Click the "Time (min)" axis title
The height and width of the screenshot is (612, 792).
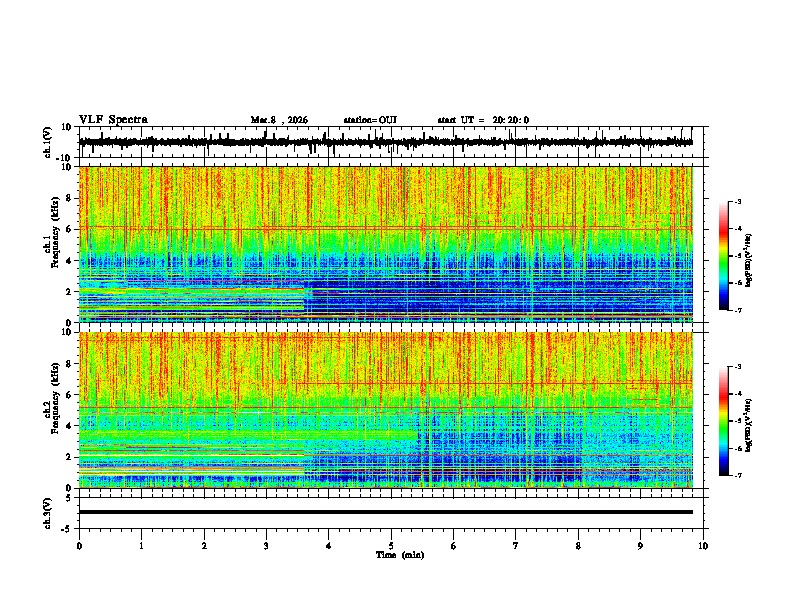(400, 555)
